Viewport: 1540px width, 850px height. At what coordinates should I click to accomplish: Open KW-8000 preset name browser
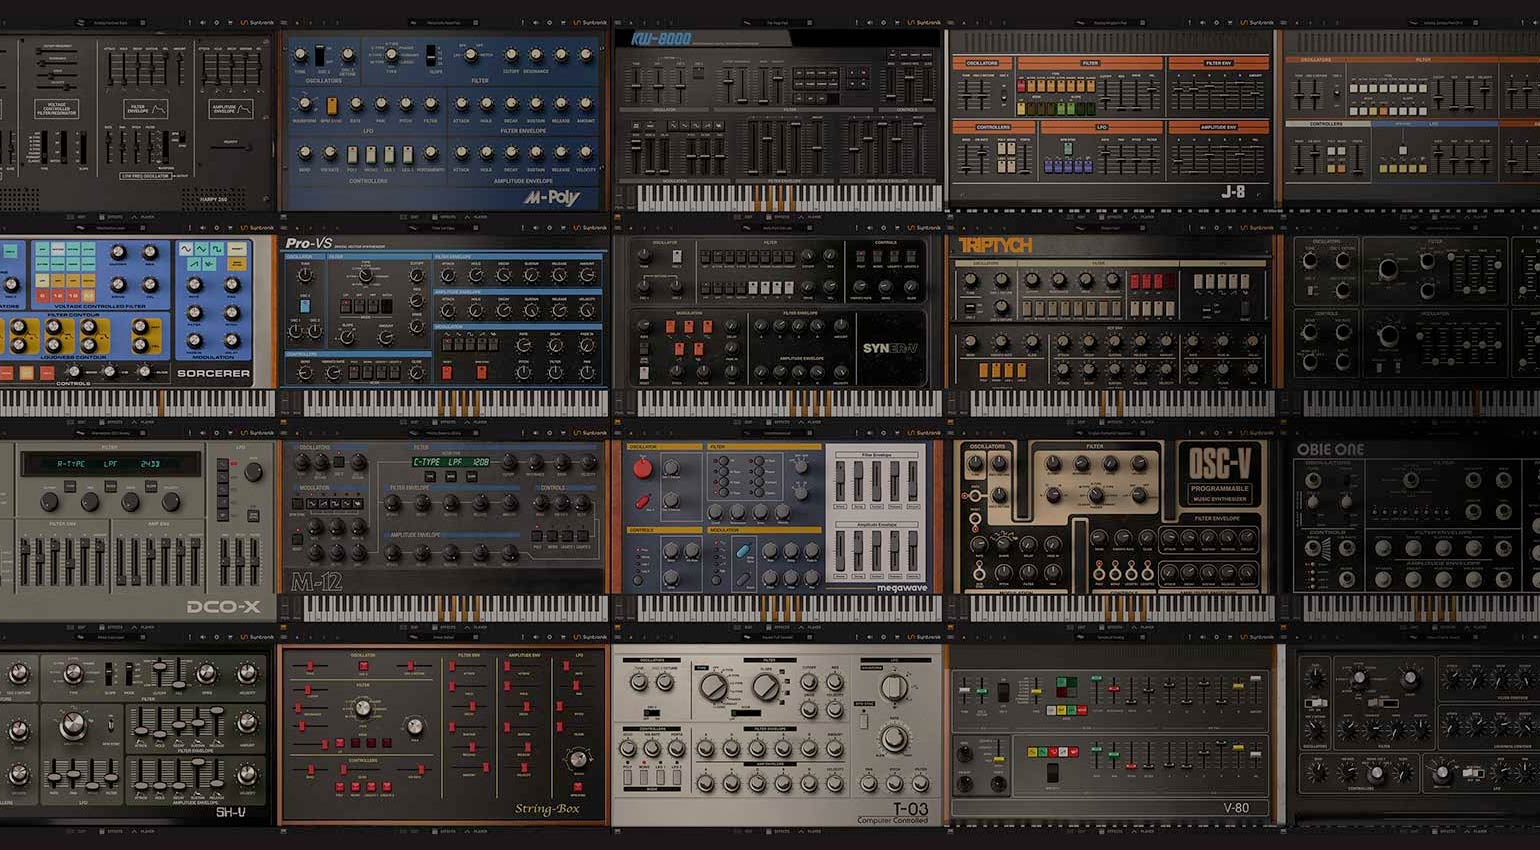(776, 22)
